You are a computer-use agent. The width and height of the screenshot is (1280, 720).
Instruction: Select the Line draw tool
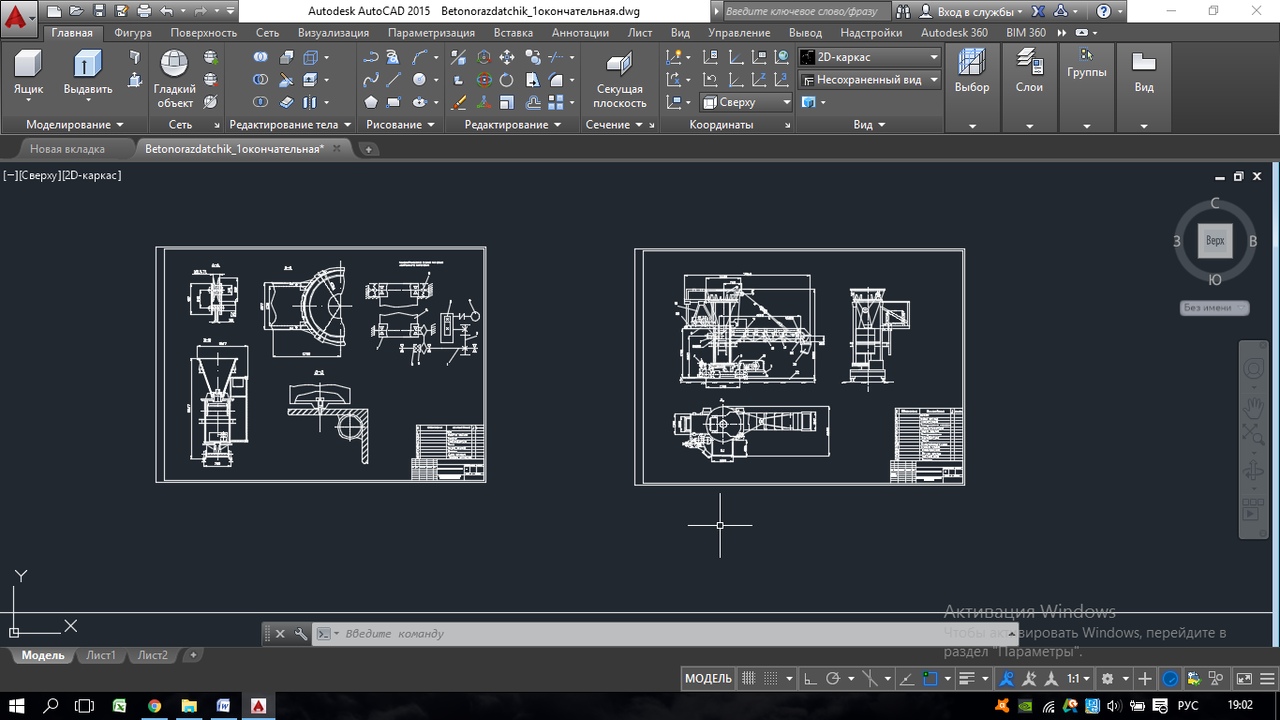tap(393, 80)
